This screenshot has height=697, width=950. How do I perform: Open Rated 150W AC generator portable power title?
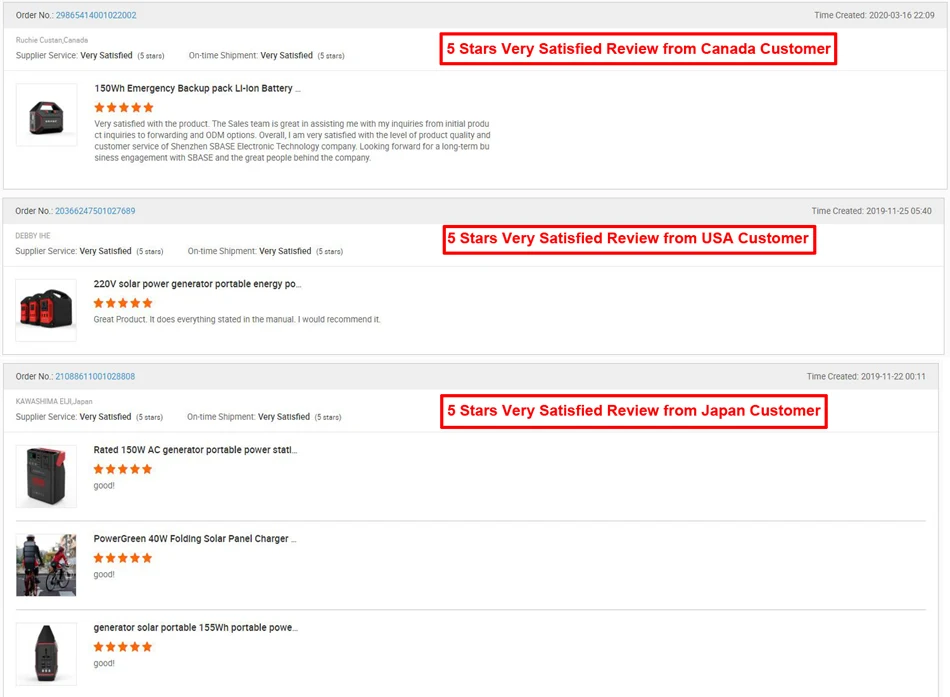click(x=195, y=450)
